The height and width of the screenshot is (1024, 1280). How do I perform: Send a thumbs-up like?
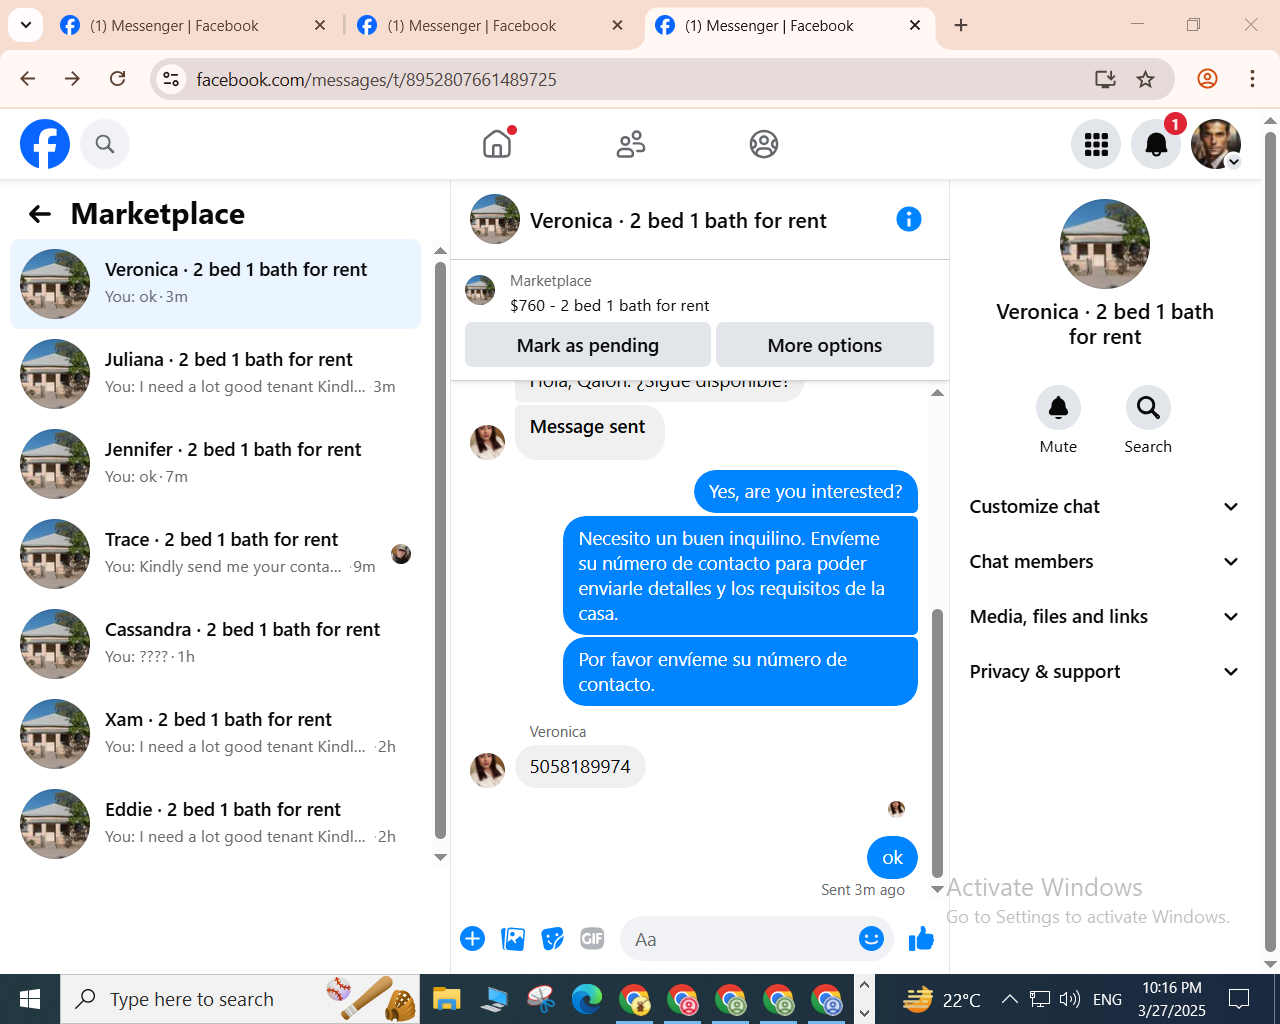[x=921, y=939]
